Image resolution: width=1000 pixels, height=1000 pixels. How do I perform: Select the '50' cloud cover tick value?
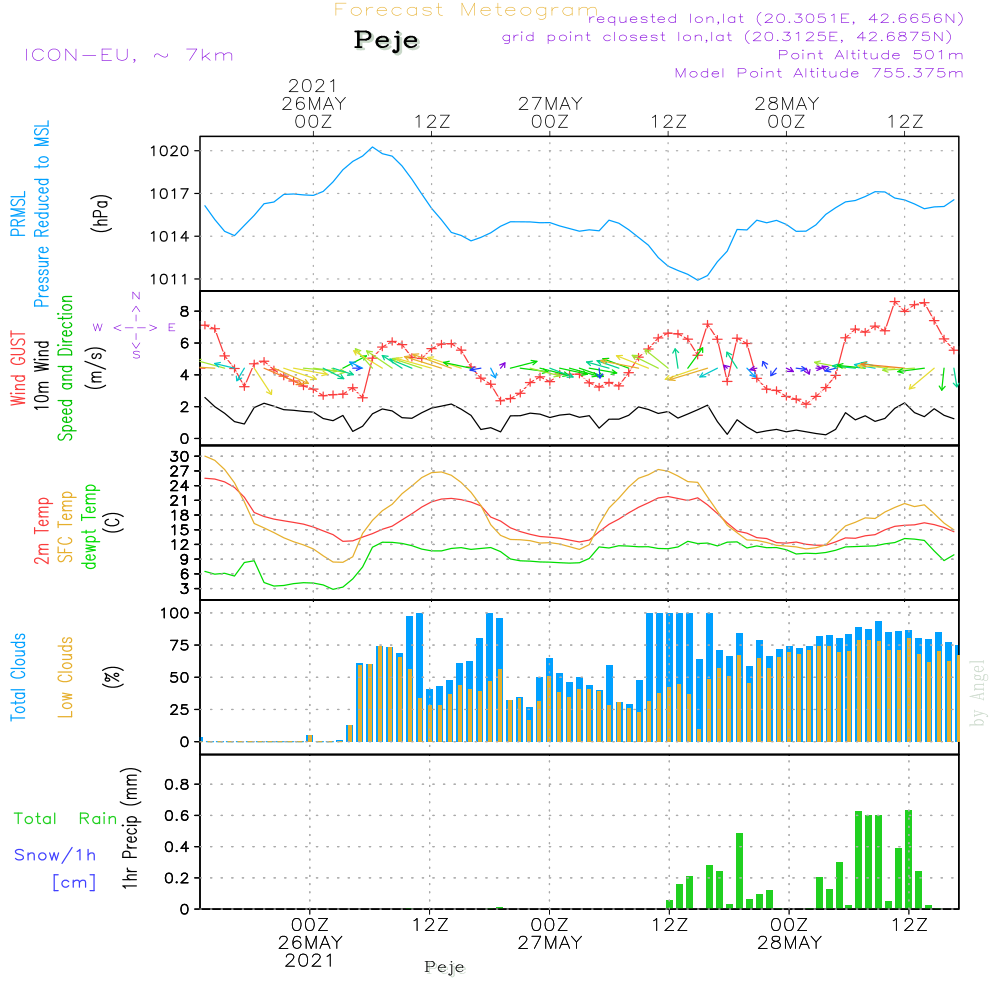coord(179,677)
